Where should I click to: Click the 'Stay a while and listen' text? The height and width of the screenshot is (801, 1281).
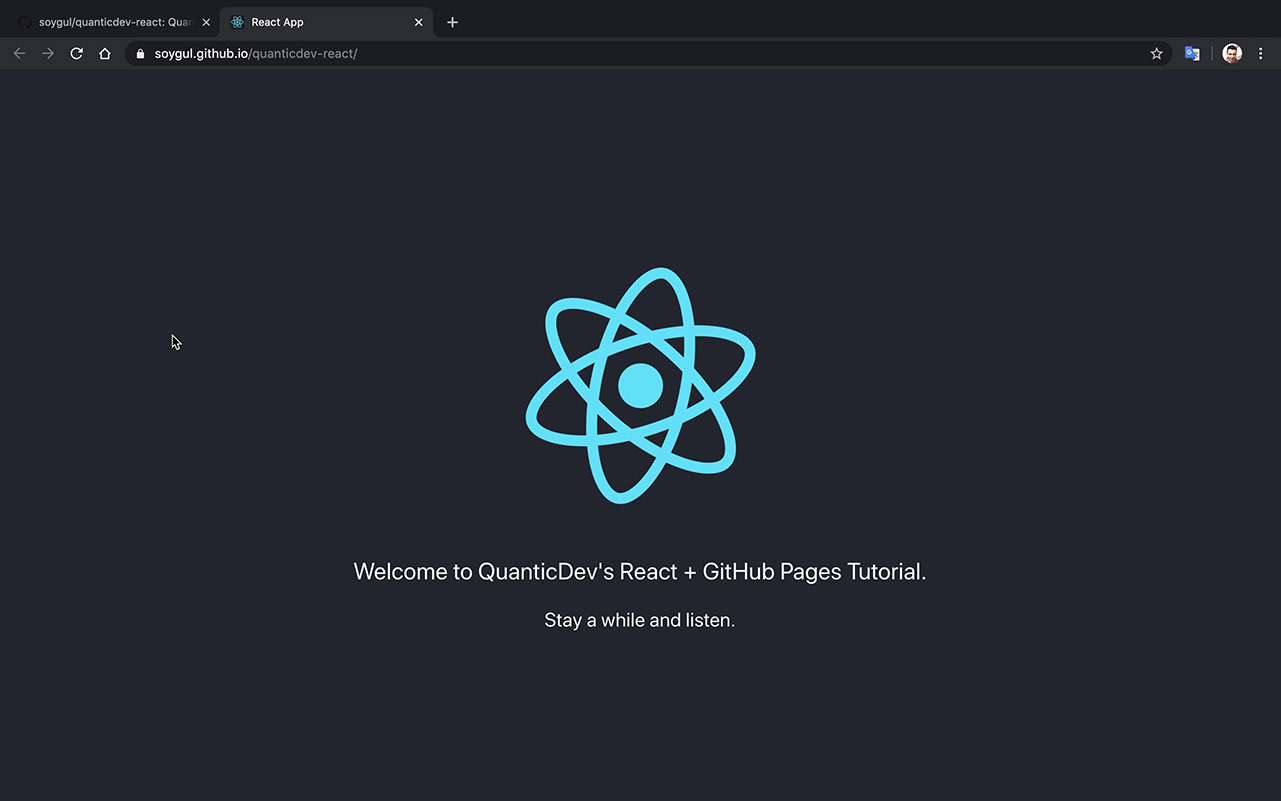(639, 619)
